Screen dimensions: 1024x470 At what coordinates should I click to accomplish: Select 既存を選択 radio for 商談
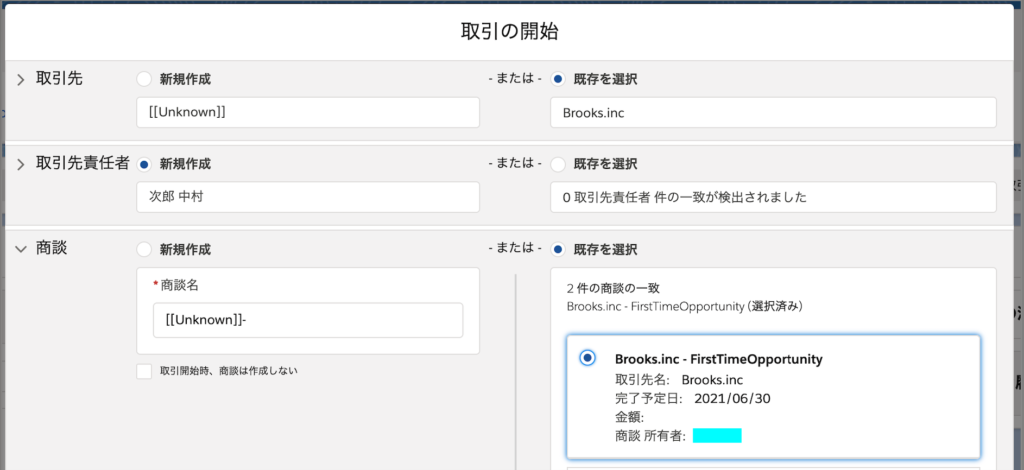(558, 249)
